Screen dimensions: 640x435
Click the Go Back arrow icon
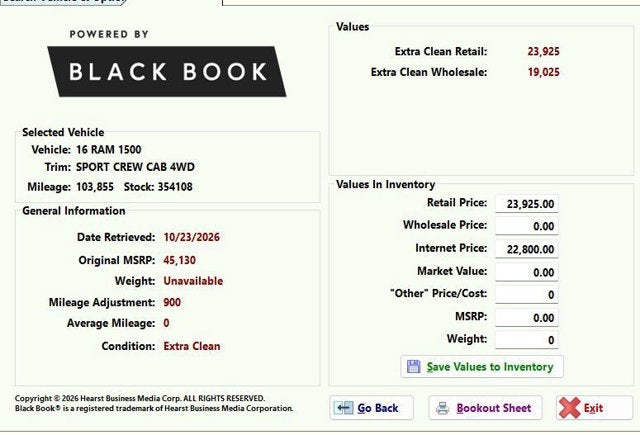click(343, 408)
